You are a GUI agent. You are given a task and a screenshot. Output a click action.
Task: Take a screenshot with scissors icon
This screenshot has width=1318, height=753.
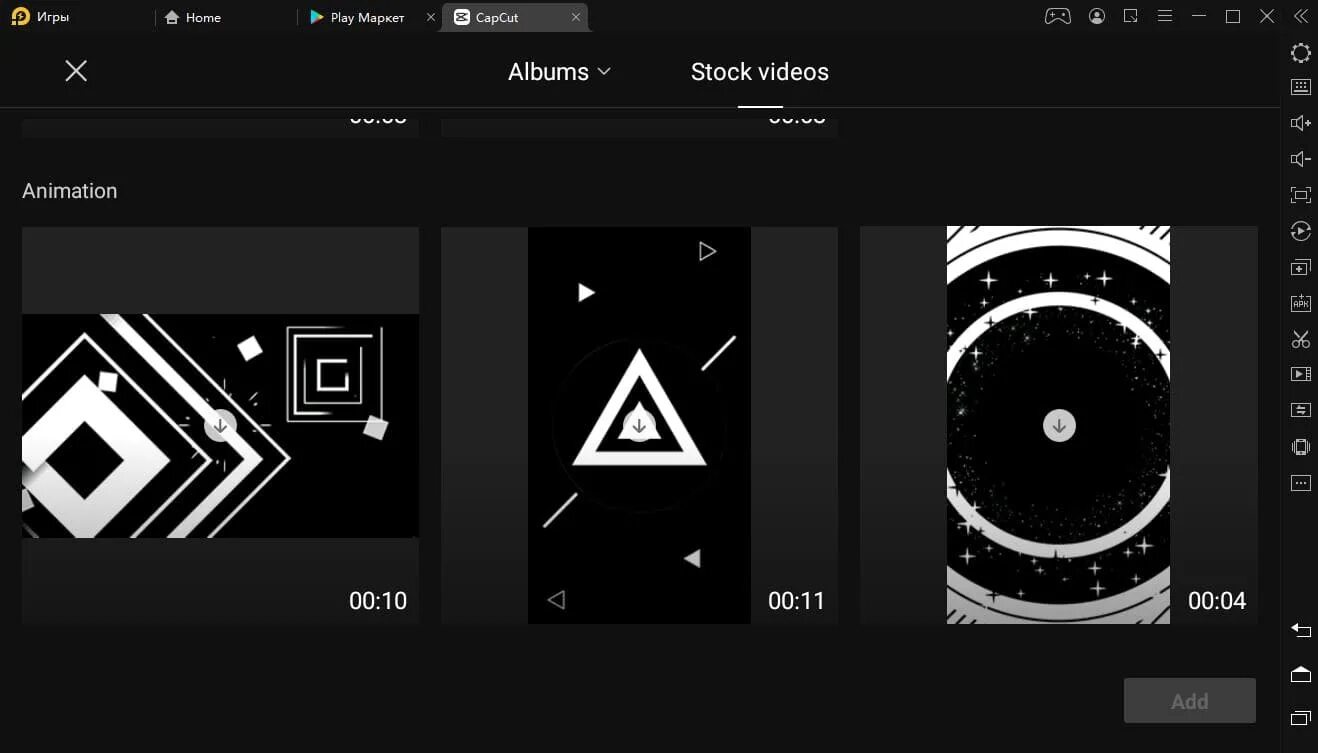(1300, 339)
